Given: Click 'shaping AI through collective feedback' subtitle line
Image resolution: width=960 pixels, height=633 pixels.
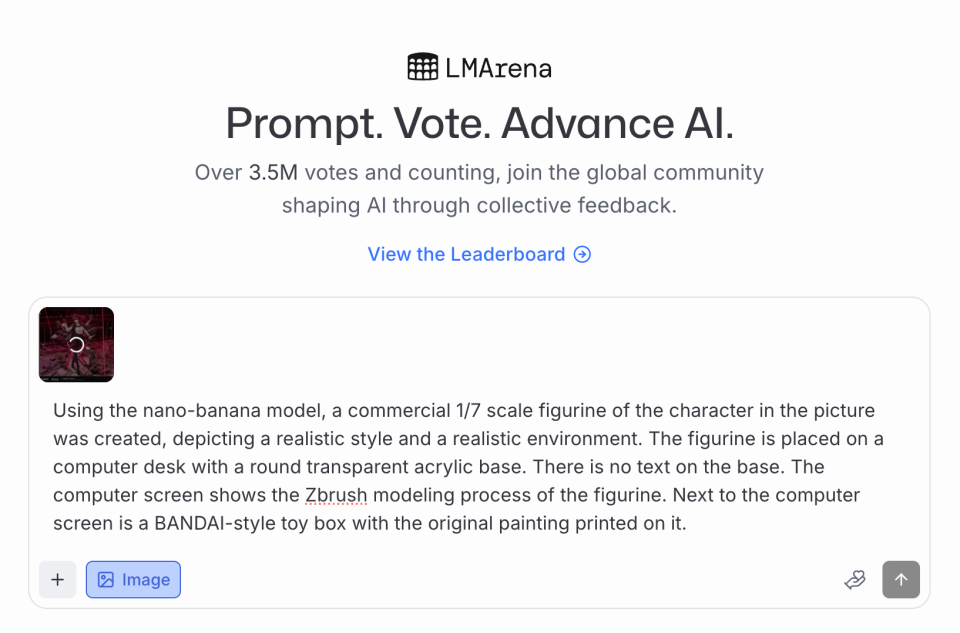Looking at the screenshot, I should [x=480, y=206].
